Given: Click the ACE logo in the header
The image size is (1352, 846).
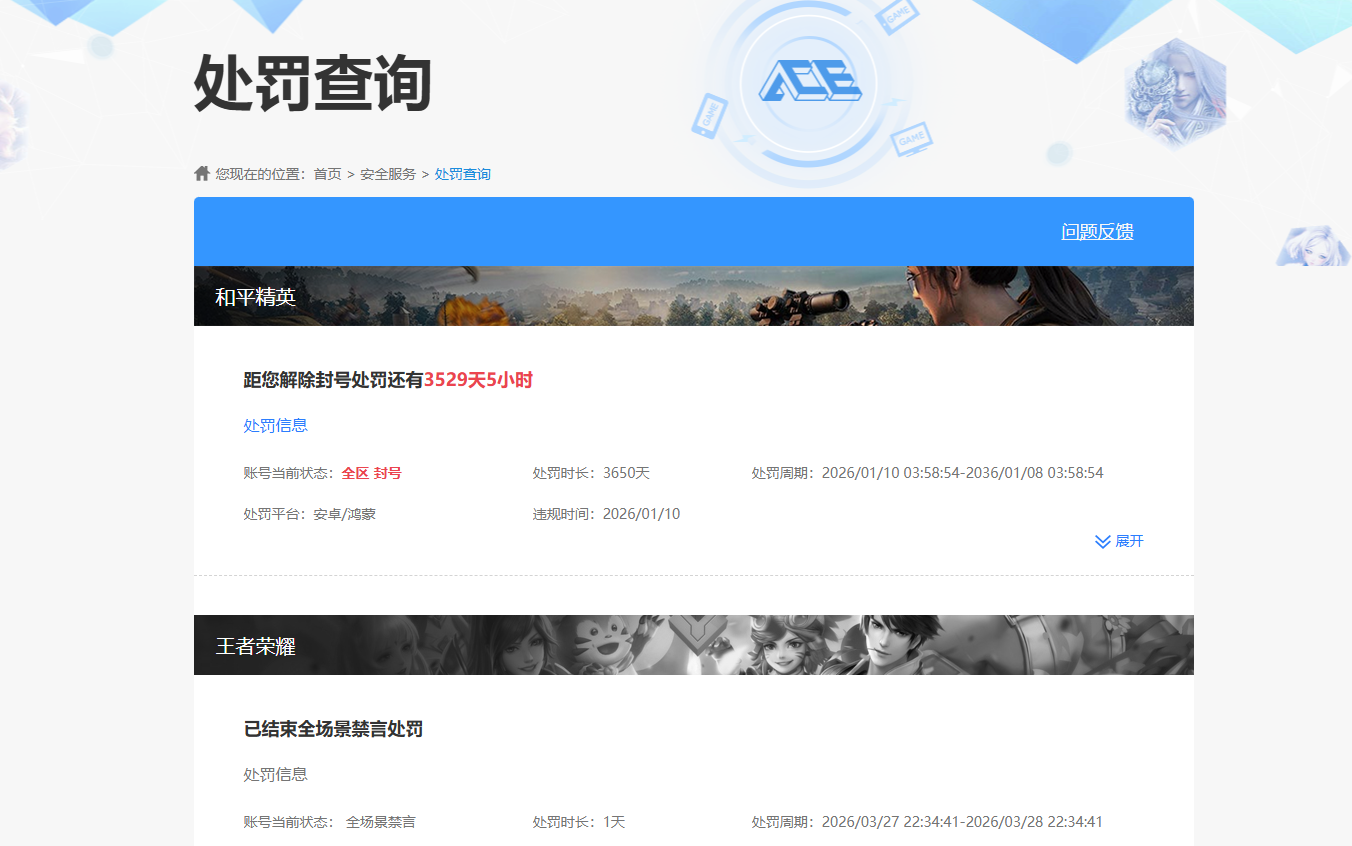Looking at the screenshot, I should [x=809, y=81].
